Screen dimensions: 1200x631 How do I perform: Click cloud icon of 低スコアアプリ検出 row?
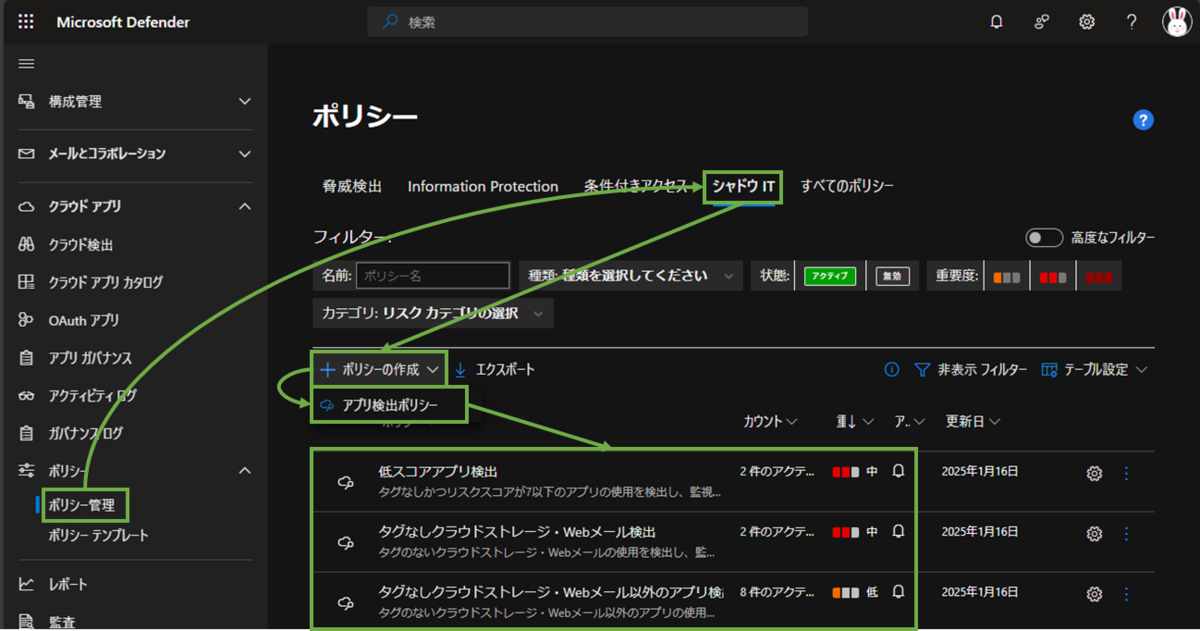coord(346,482)
